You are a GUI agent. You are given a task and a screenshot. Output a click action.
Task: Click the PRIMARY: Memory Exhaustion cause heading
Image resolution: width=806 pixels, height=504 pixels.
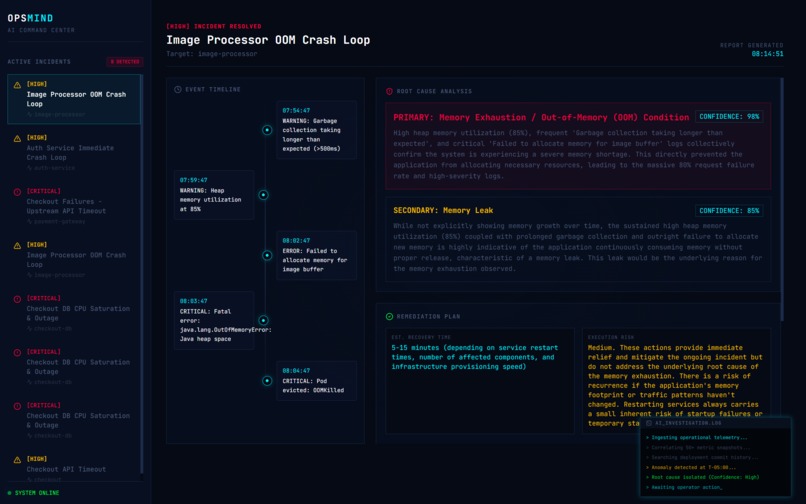[x=541, y=117]
